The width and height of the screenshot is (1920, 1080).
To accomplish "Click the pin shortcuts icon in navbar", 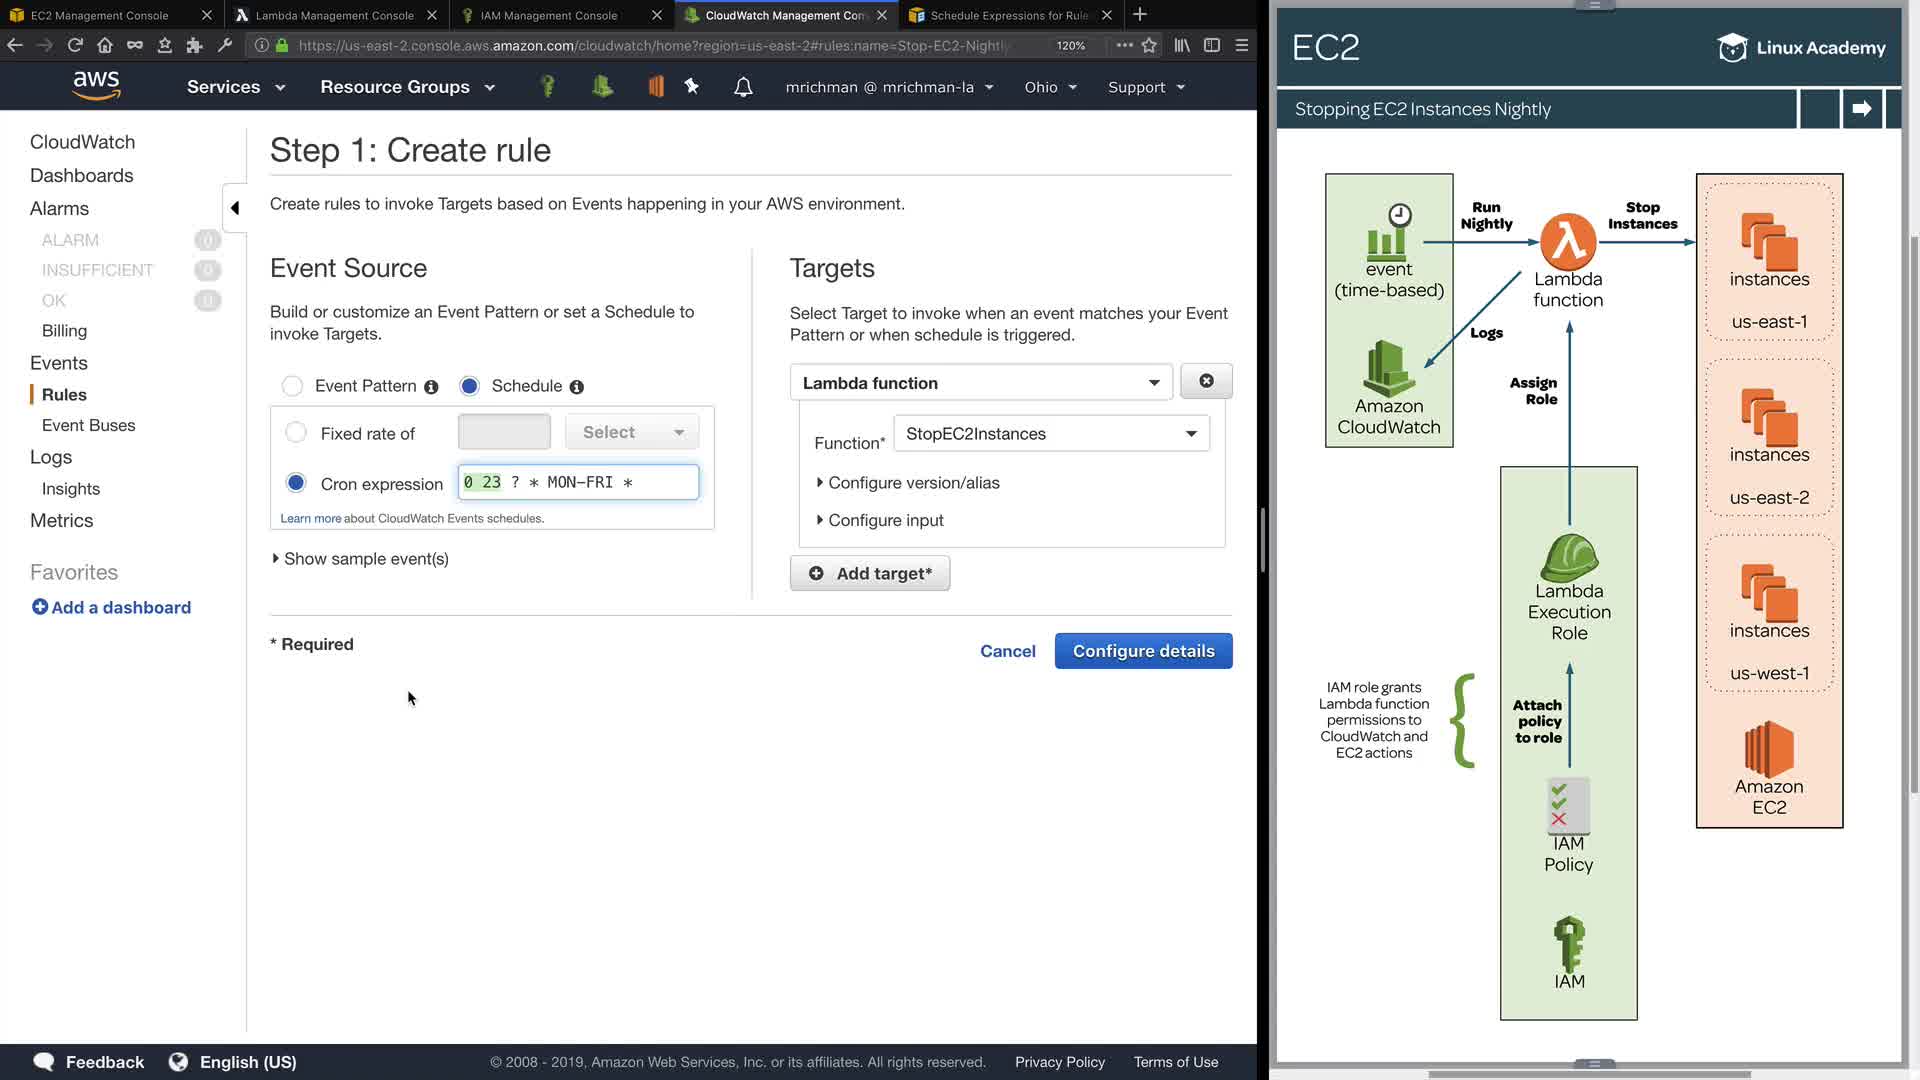I will coord(691,87).
